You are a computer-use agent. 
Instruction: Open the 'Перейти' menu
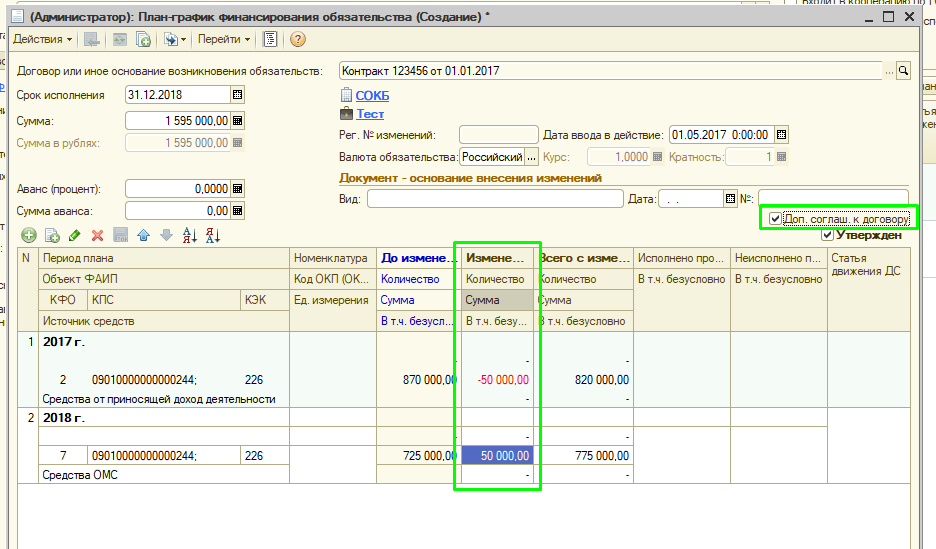click(224, 39)
